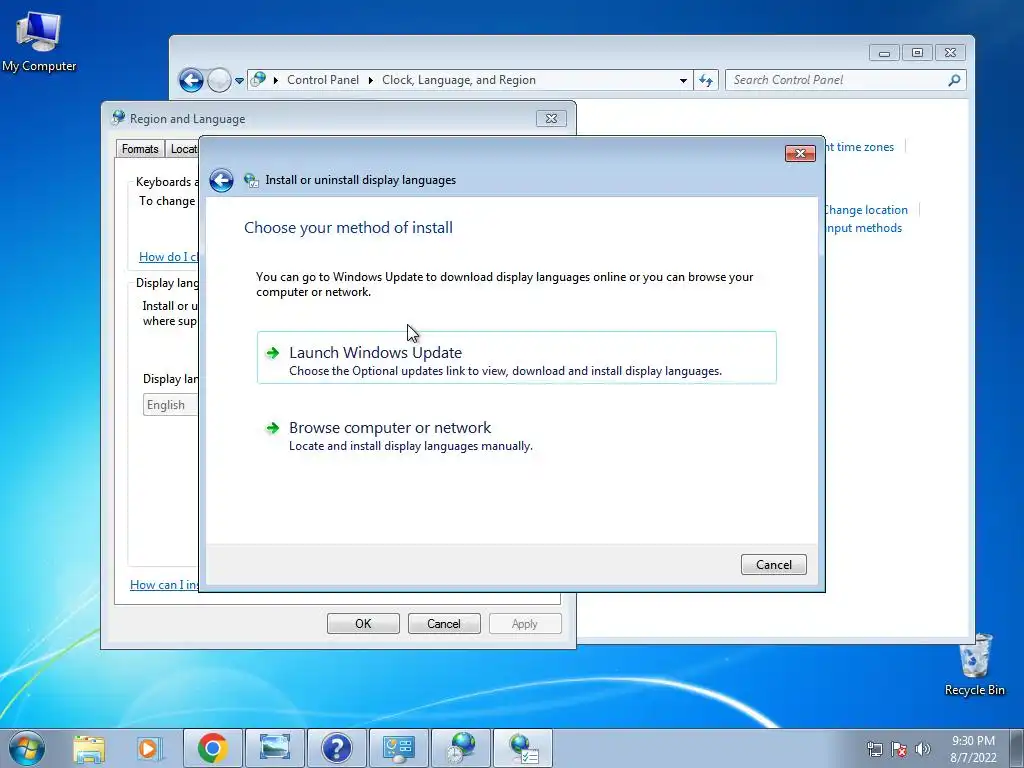Open the My Computer desktop icon

(39, 42)
